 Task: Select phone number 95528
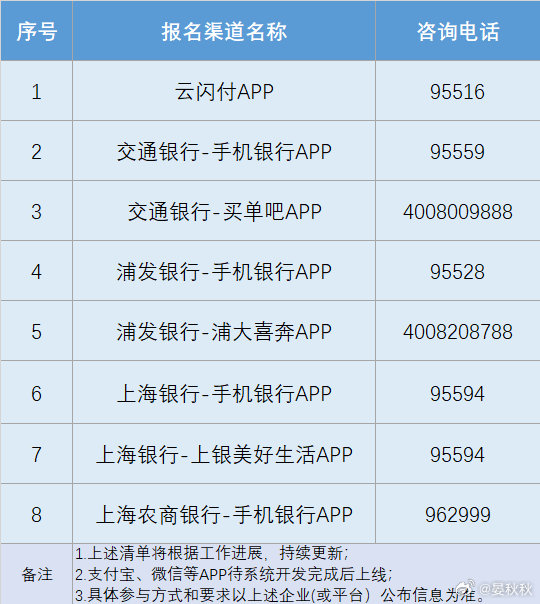[457, 272]
